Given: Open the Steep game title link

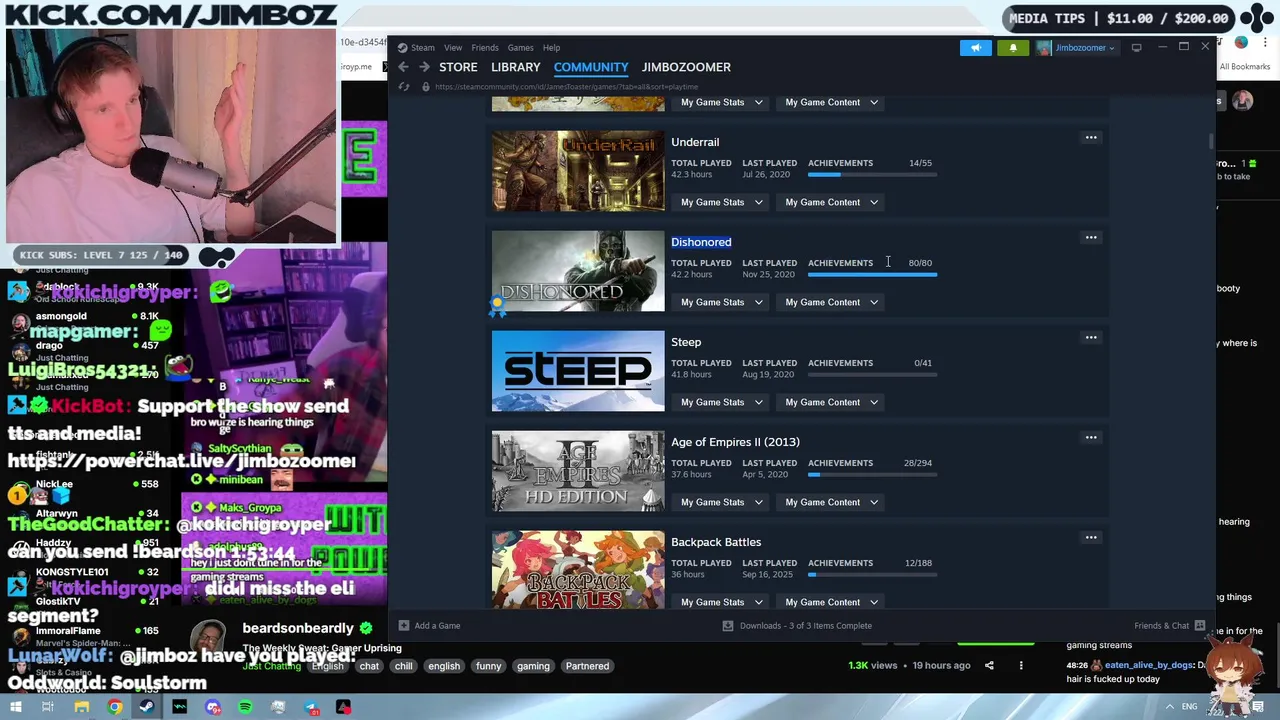Looking at the screenshot, I should coord(686,342).
